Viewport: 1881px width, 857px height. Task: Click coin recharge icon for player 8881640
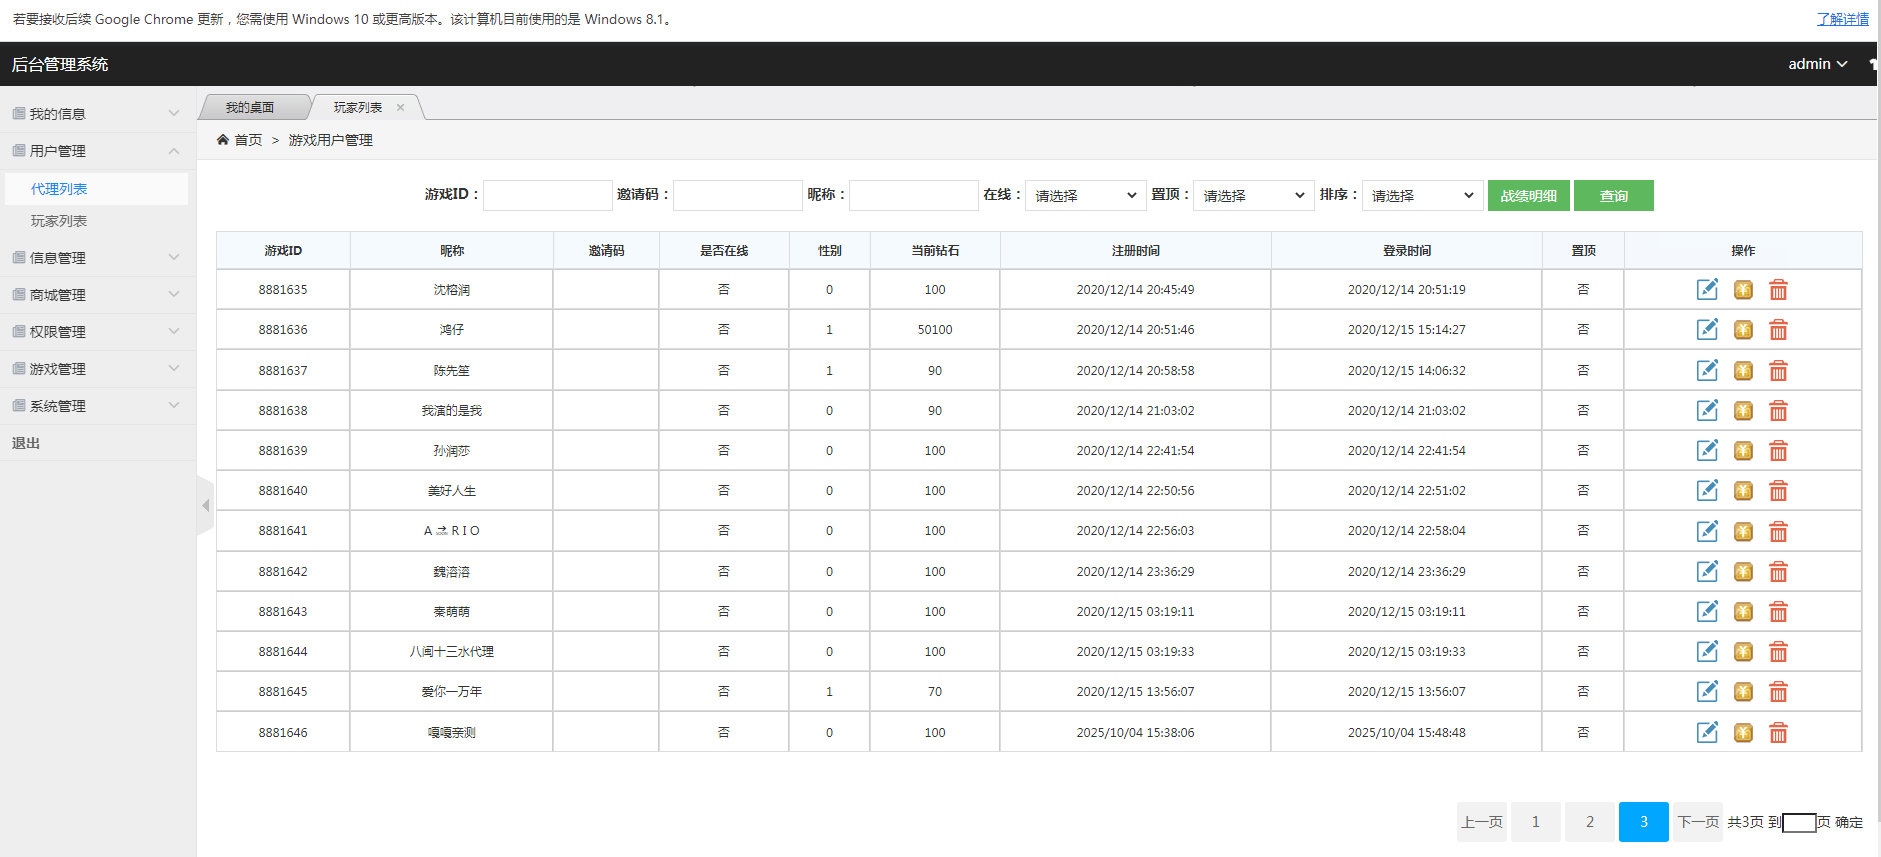click(x=1743, y=491)
